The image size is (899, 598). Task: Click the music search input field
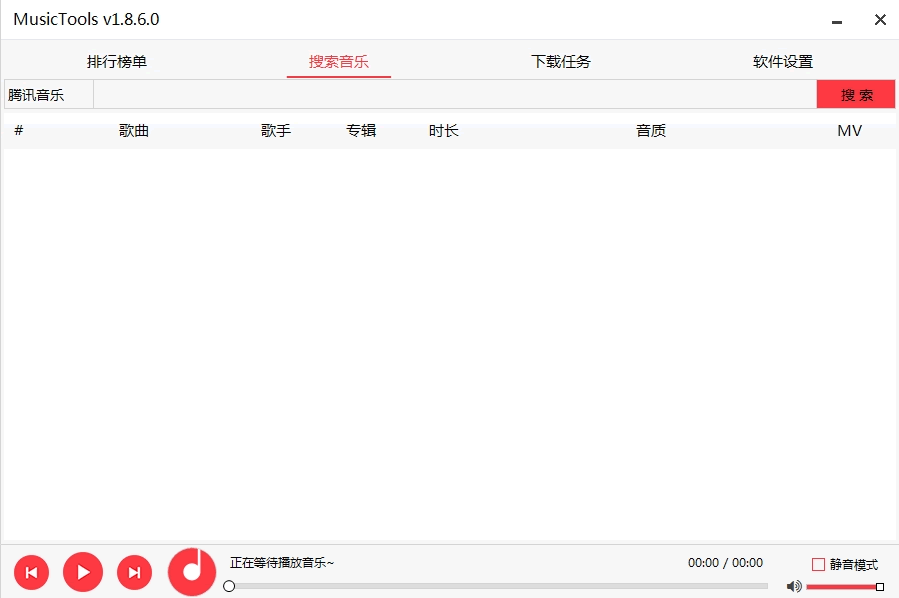(x=454, y=95)
